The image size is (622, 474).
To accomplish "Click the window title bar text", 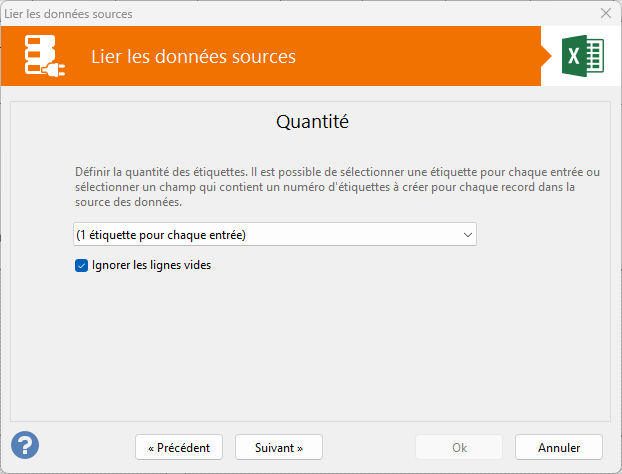I will 68,14.
